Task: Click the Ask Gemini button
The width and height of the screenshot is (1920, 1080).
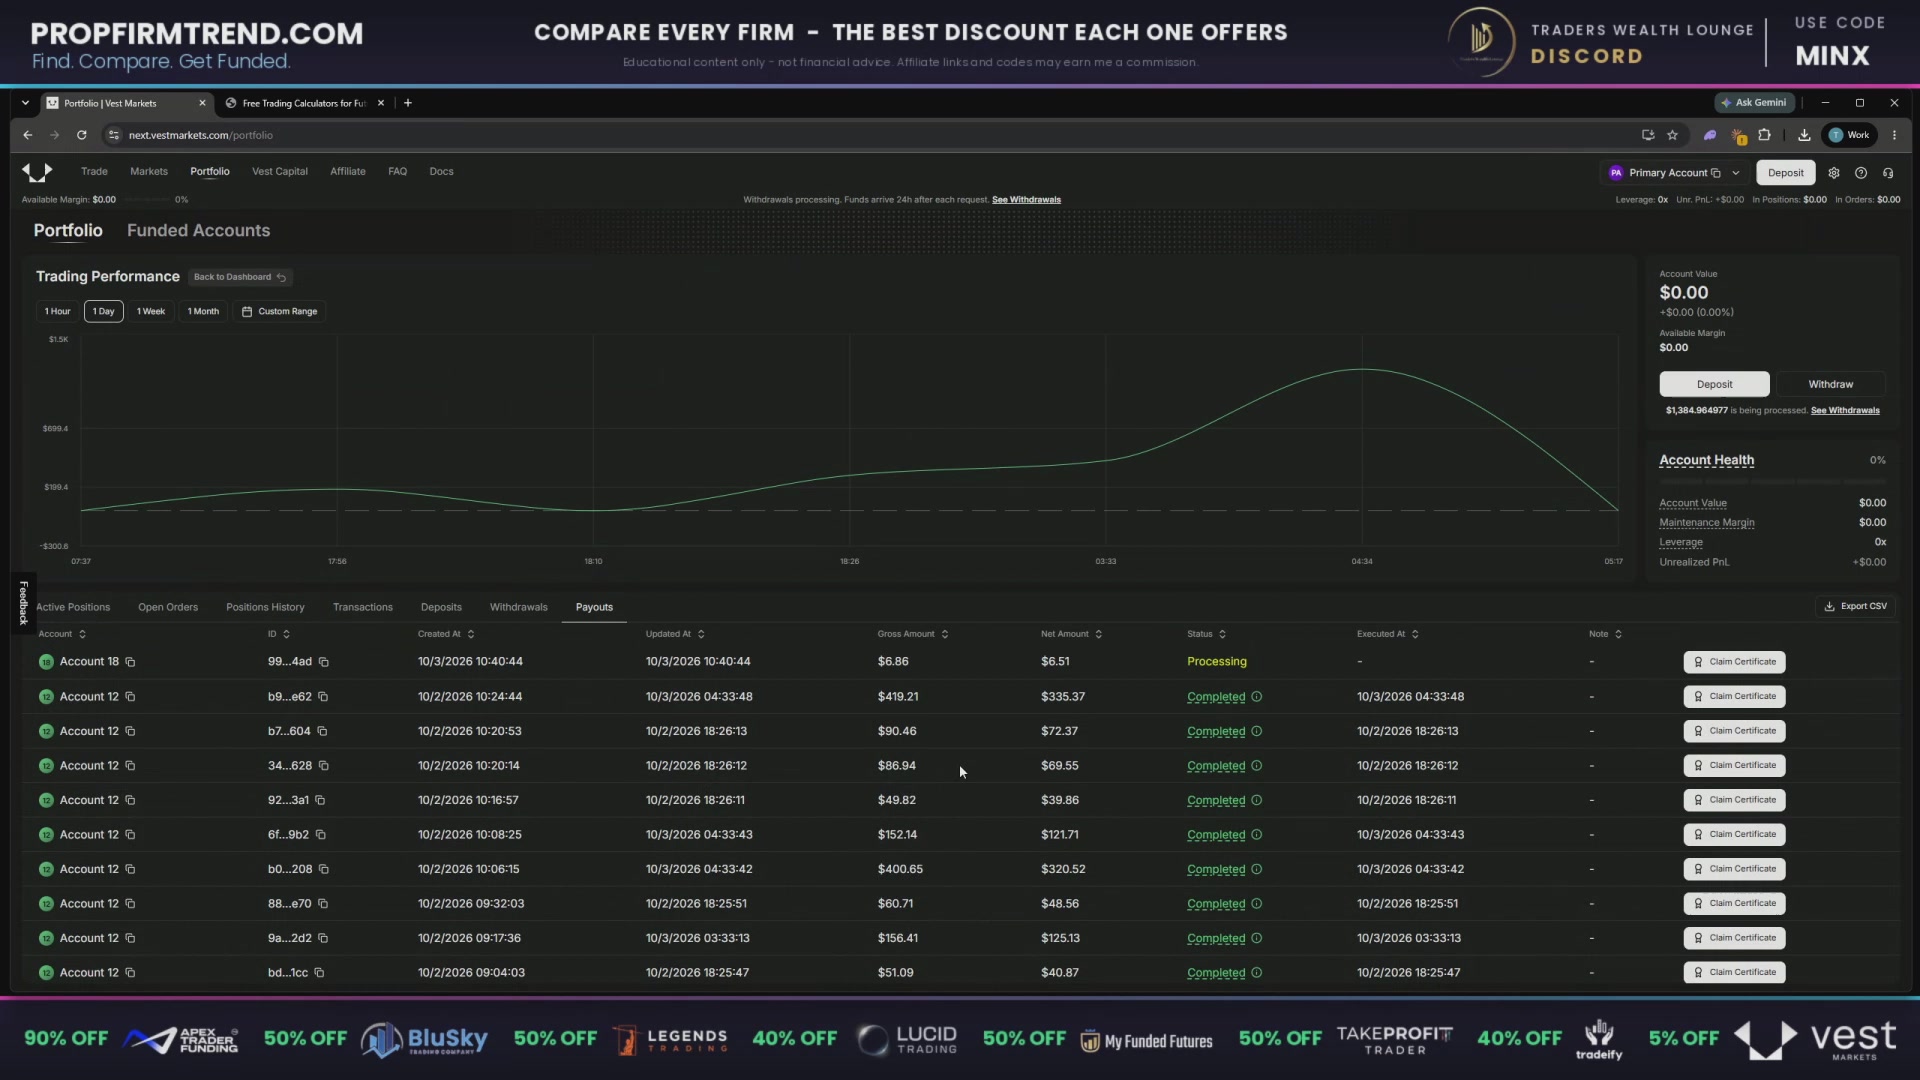Action: tap(1755, 103)
